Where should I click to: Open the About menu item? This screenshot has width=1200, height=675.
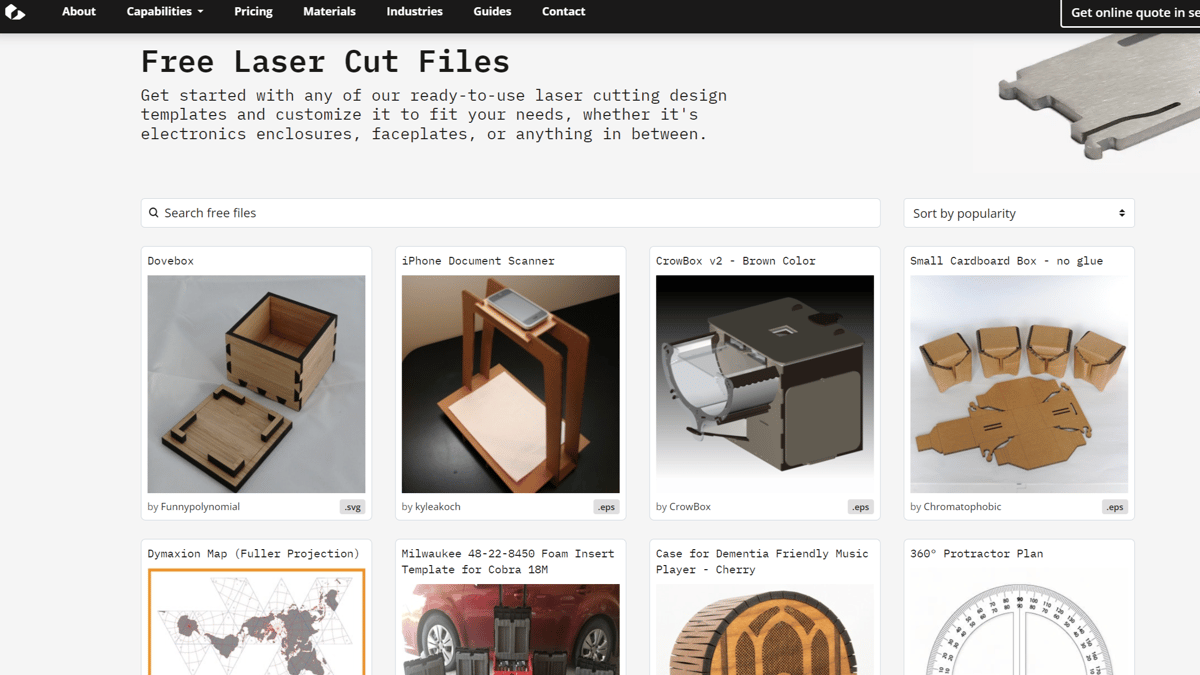79,12
